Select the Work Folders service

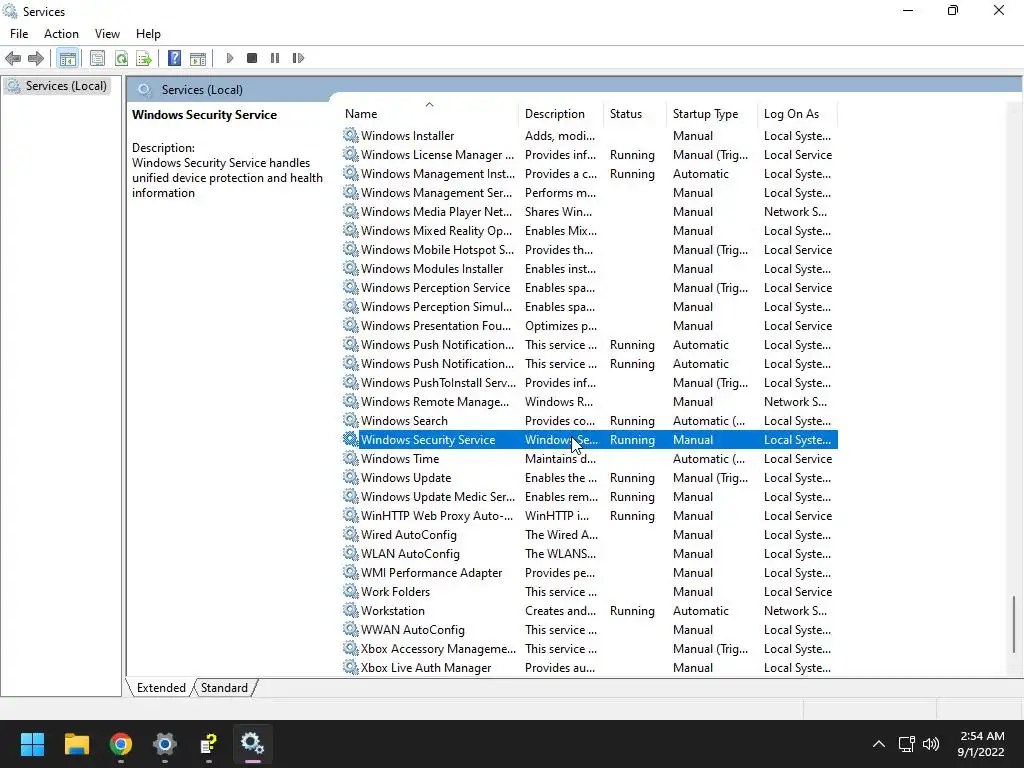point(590,592)
